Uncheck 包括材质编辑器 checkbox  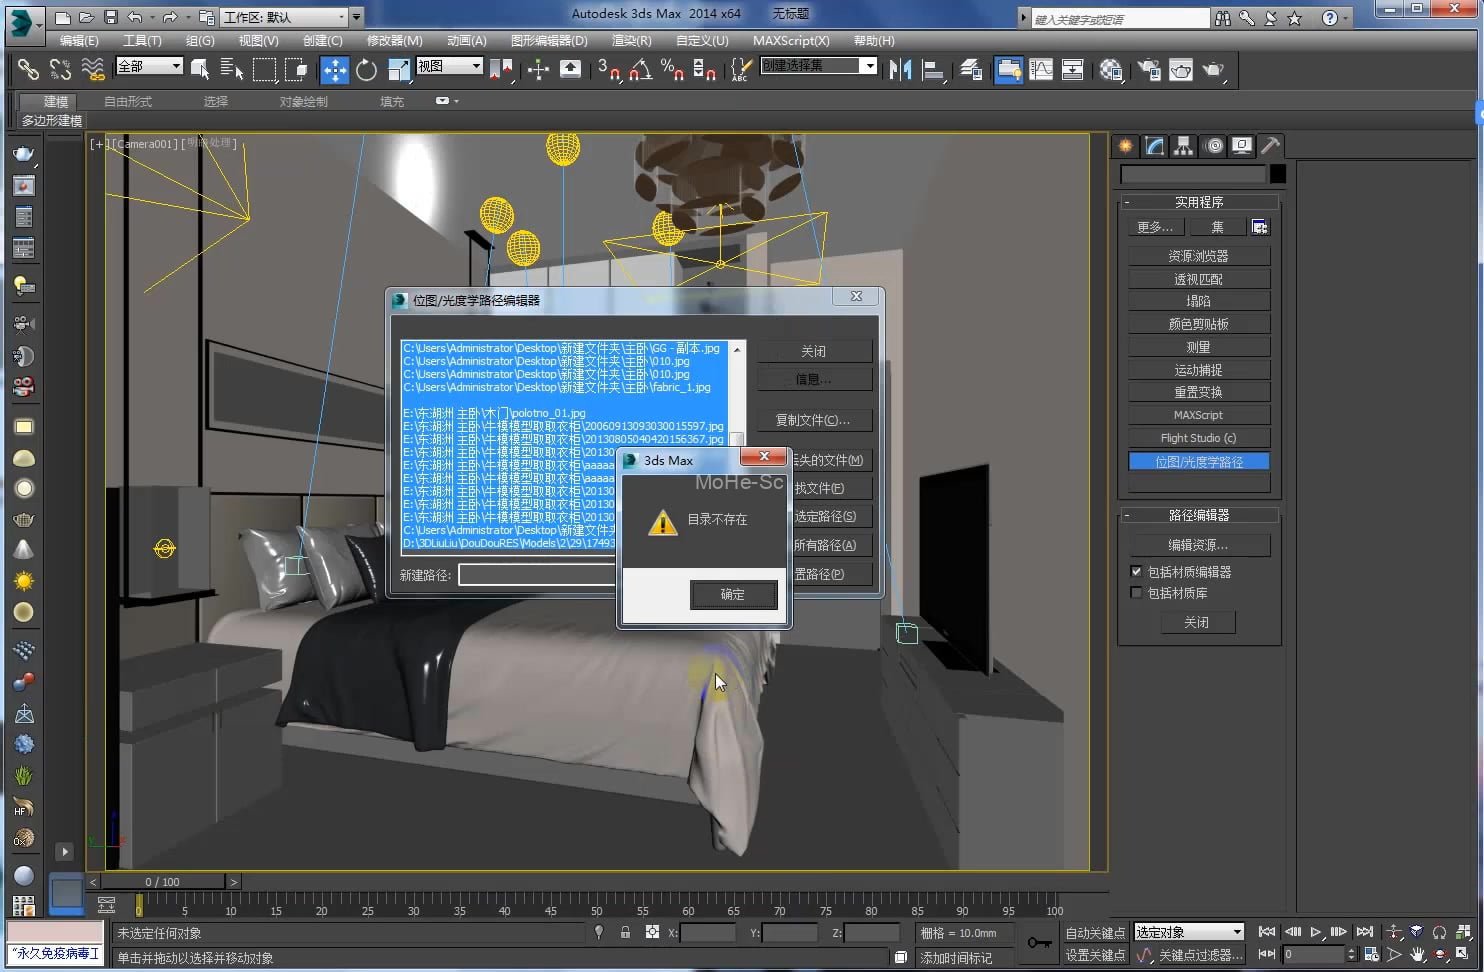tap(1136, 572)
